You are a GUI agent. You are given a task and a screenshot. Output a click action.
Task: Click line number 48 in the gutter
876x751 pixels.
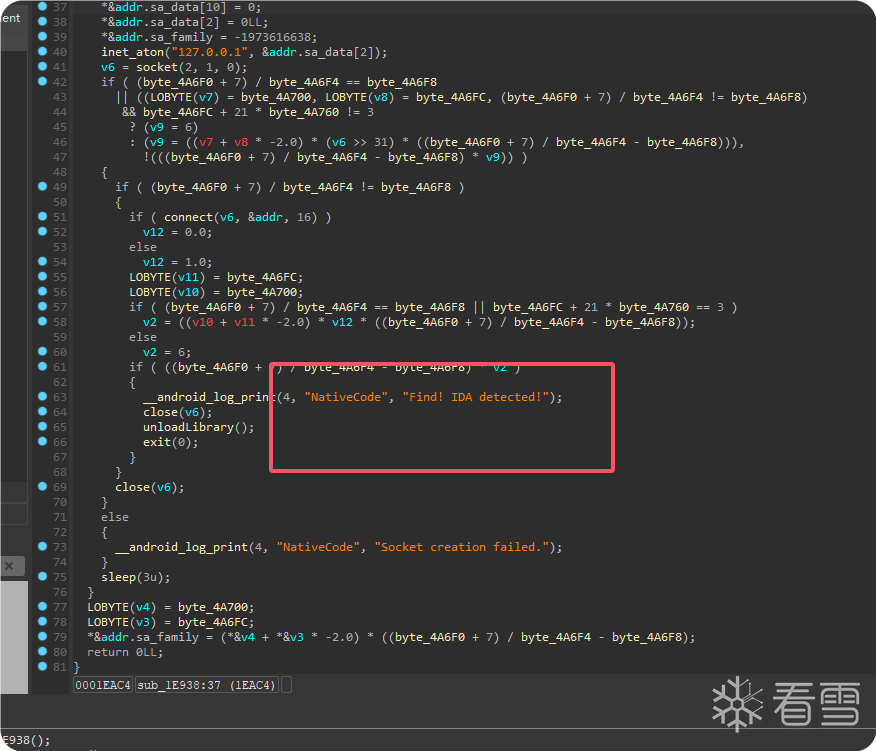coord(60,172)
